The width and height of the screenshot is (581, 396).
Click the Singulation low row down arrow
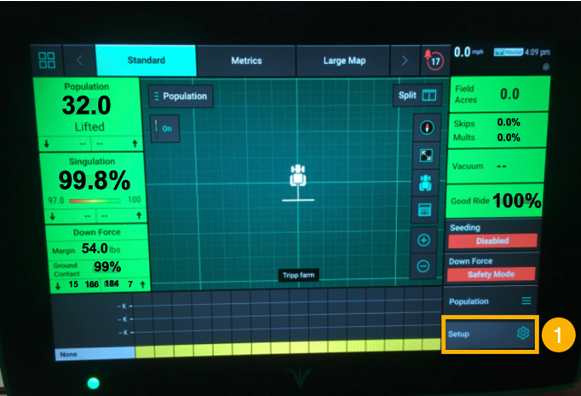(x=52, y=216)
